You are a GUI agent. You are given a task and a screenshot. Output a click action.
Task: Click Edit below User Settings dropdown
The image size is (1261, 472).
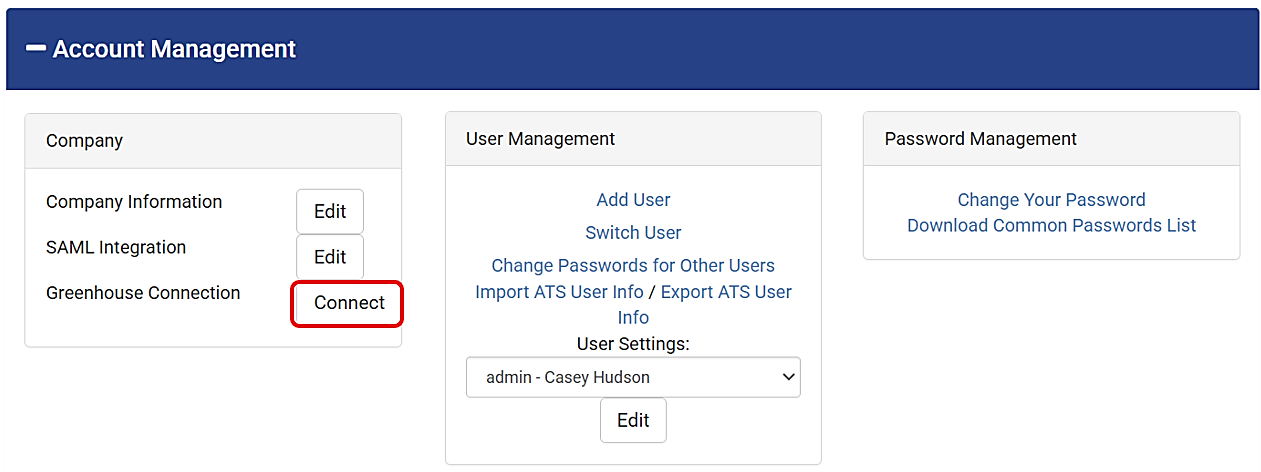633,420
